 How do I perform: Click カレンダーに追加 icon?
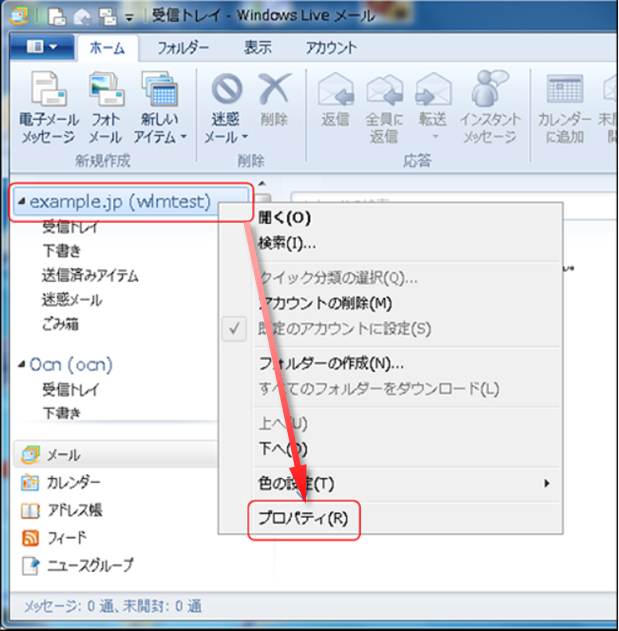tap(565, 89)
